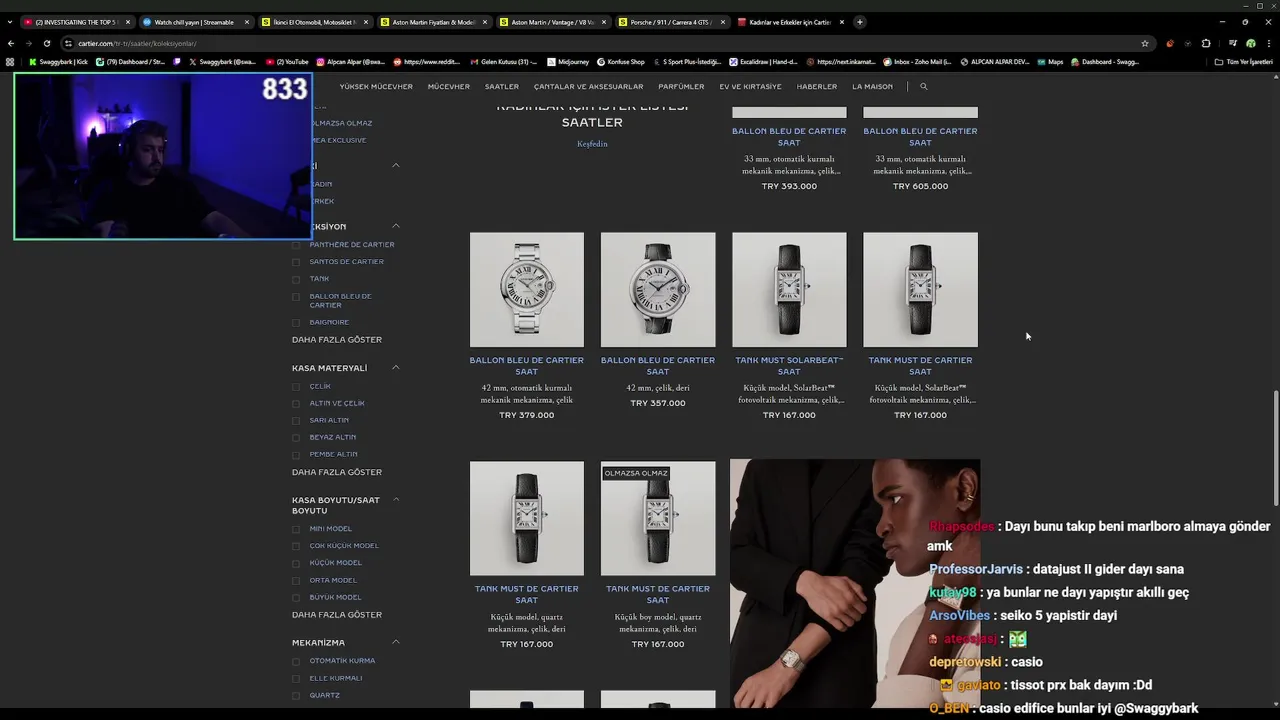Open the Mücevher menu item

(449, 87)
